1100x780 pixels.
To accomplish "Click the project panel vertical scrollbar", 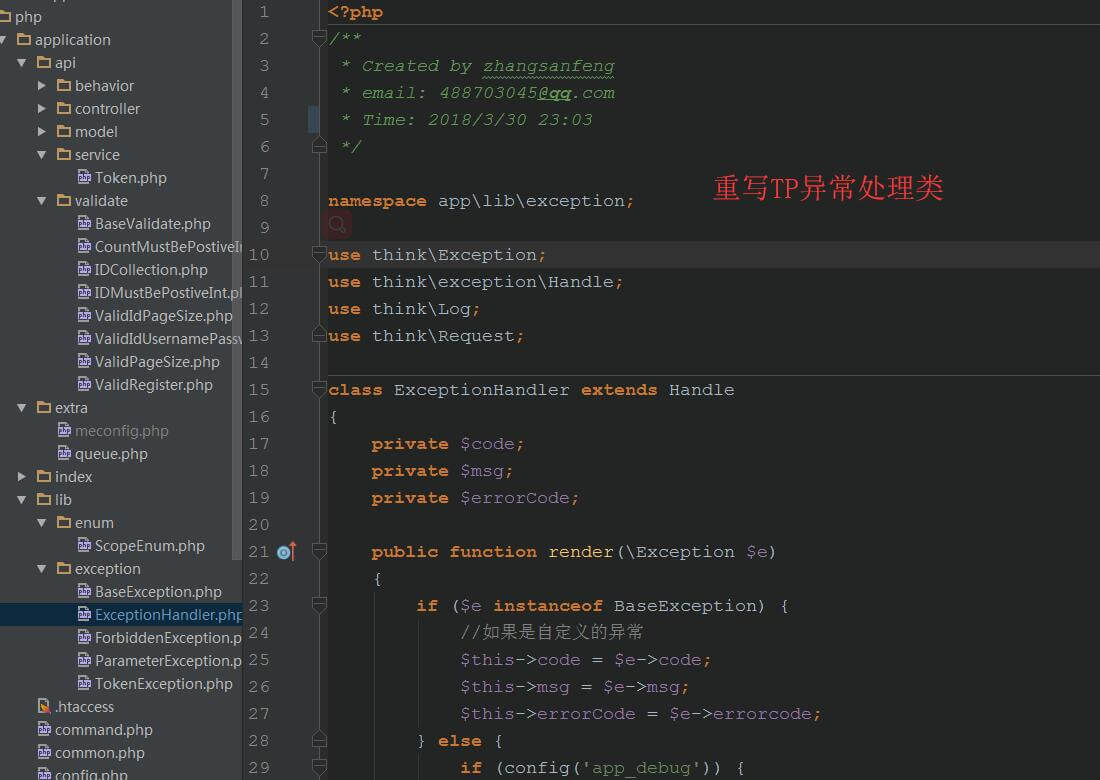I will (x=237, y=300).
